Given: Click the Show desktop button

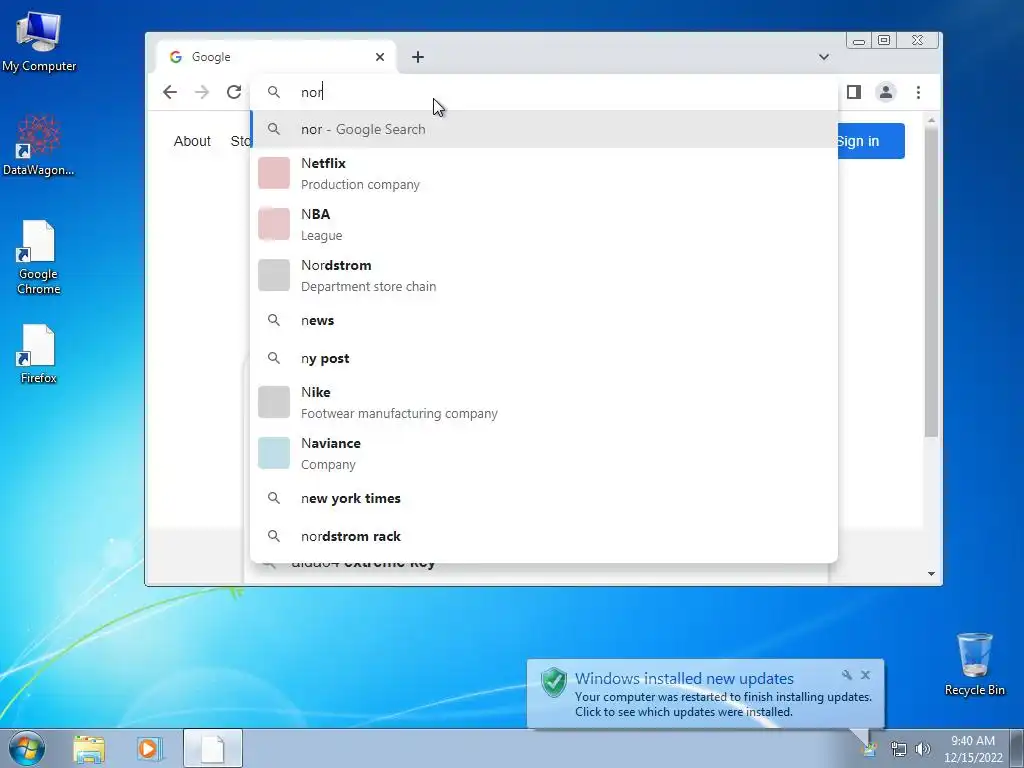Looking at the screenshot, I should point(1017,748).
